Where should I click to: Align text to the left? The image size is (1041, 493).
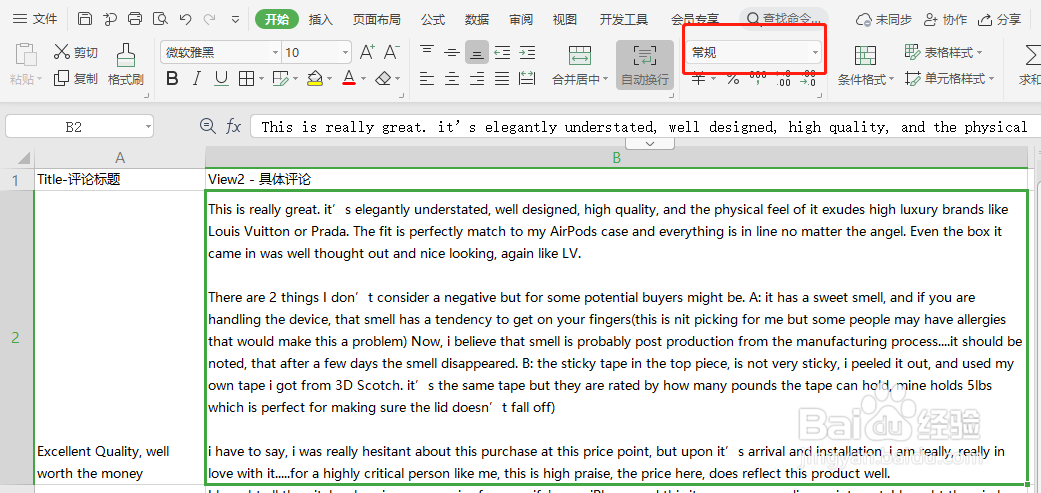click(427, 79)
